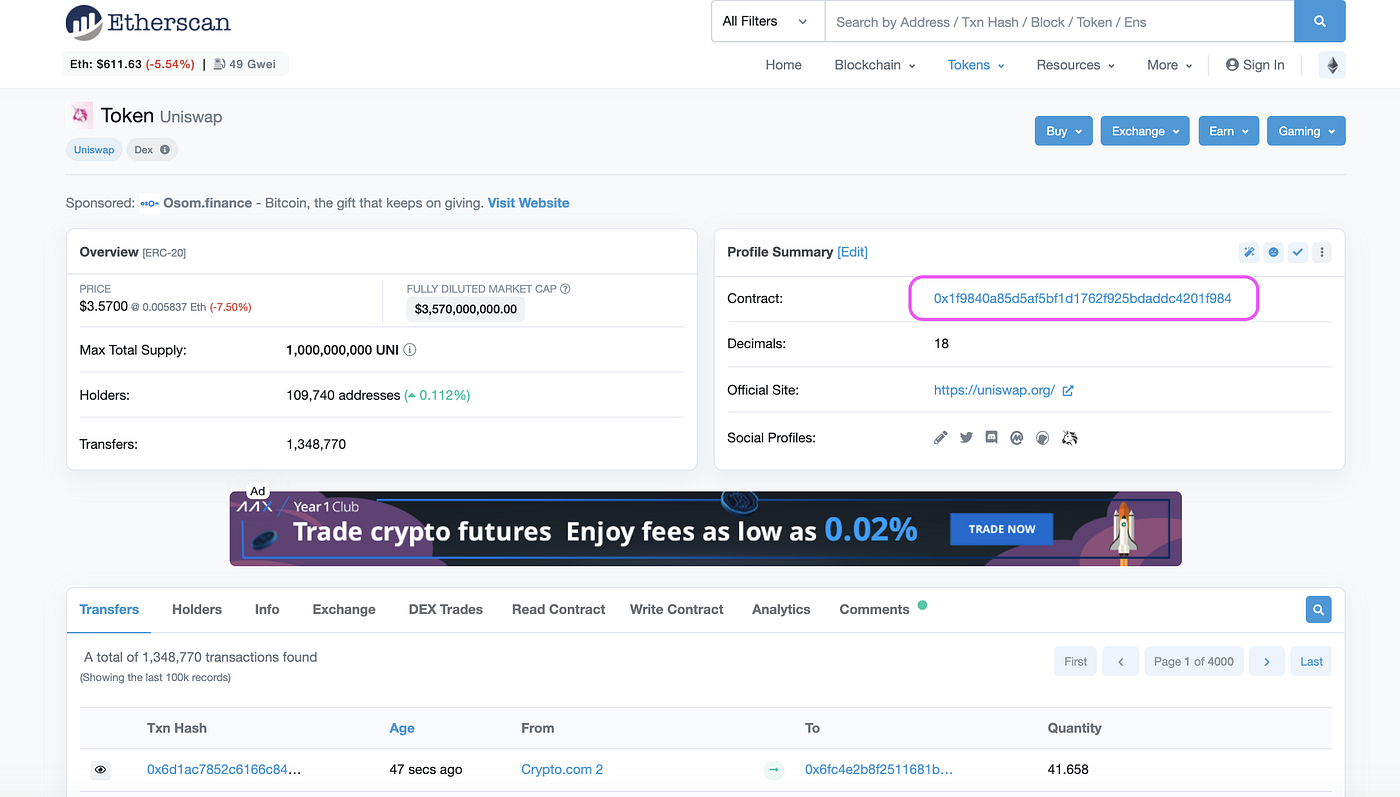This screenshot has width=1400, height=797.
Task: Click the search icon in the transfers tab bar
Action: point(1319,609)
